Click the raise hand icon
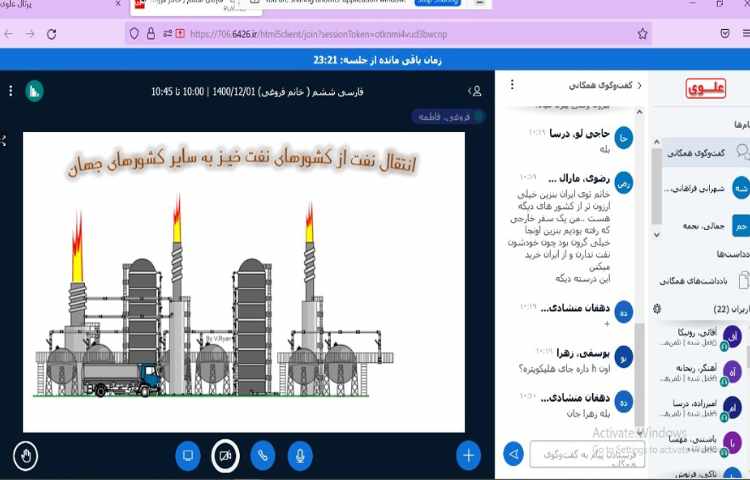Viewport: 750px width, 480px height. point(26,456)
